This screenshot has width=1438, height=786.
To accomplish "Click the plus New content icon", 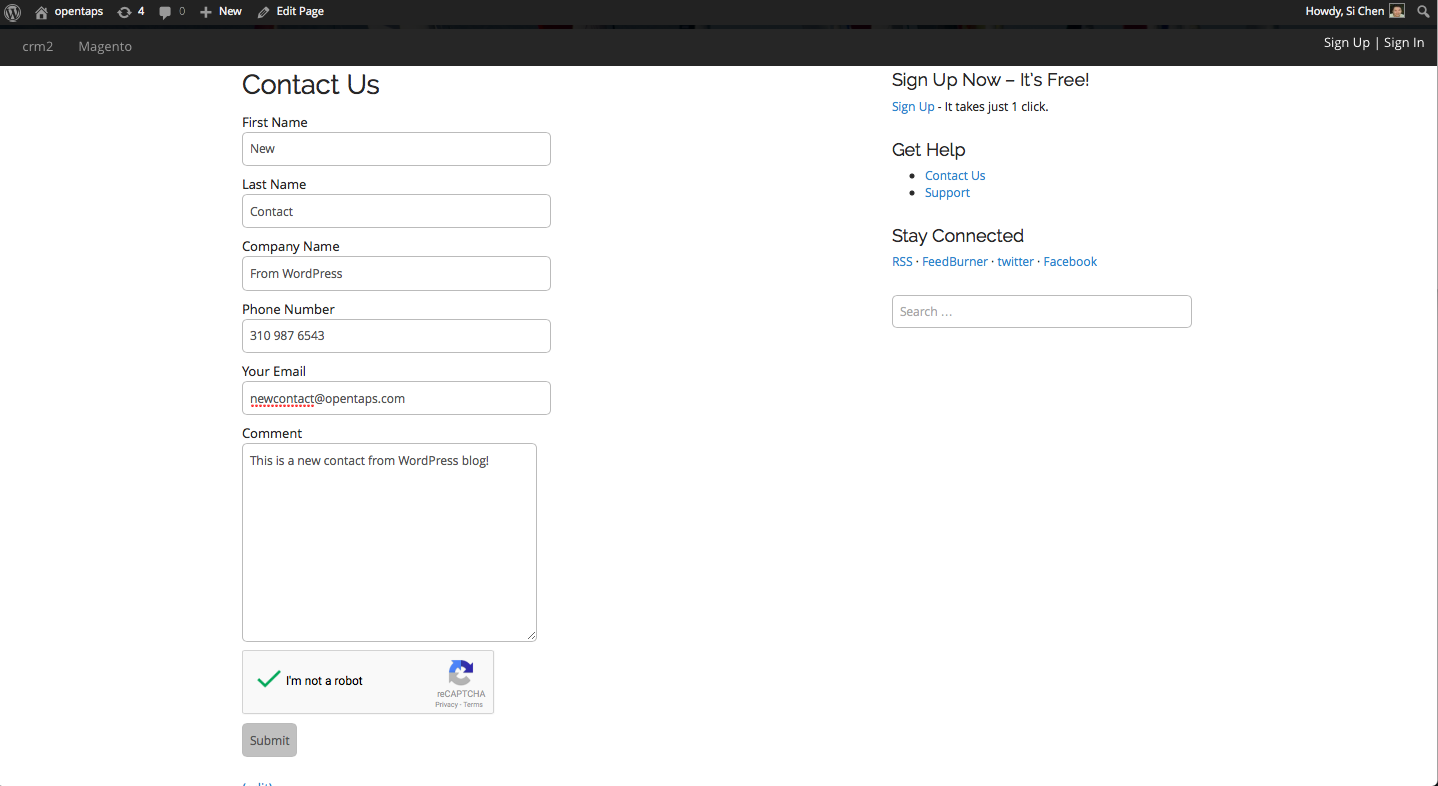I will click(x=205, y=12).
